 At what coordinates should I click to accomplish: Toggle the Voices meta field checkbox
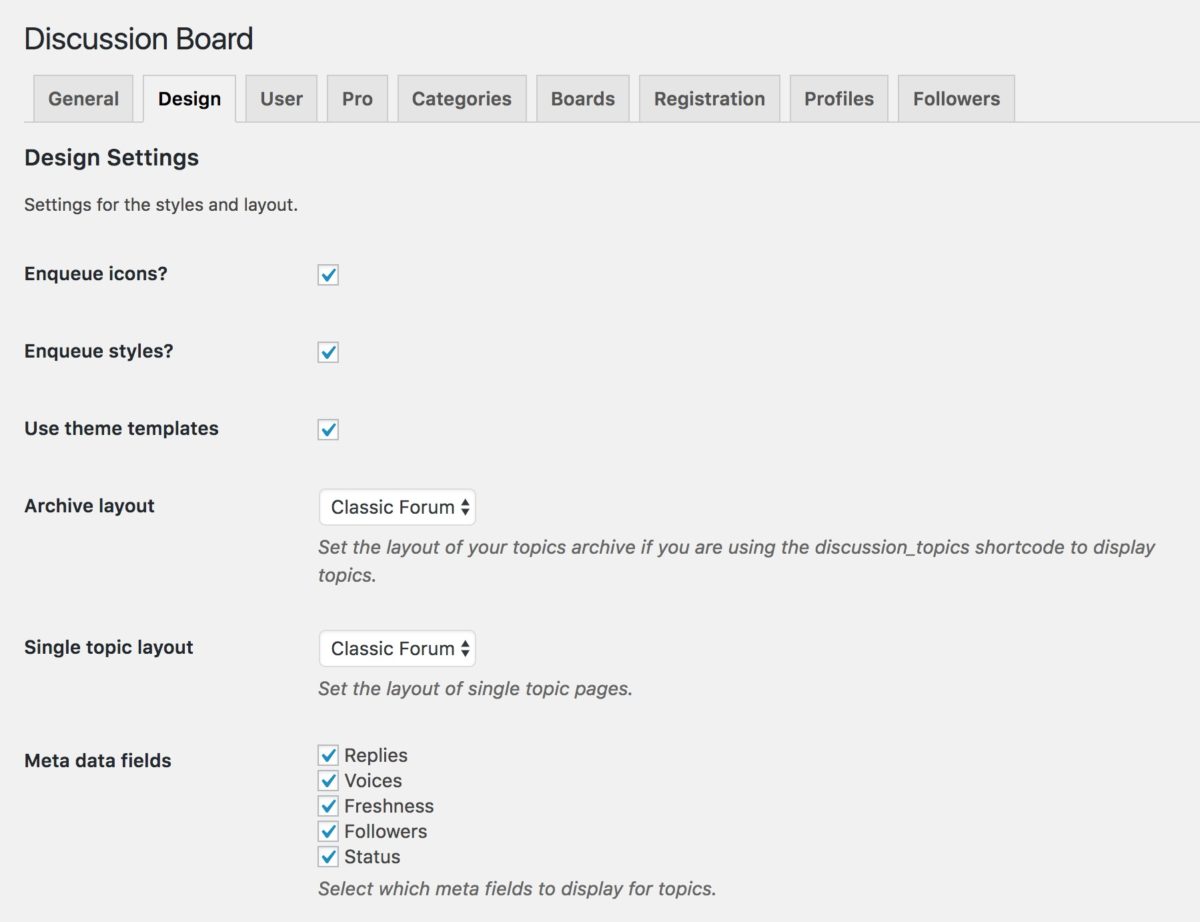point(328,780)
